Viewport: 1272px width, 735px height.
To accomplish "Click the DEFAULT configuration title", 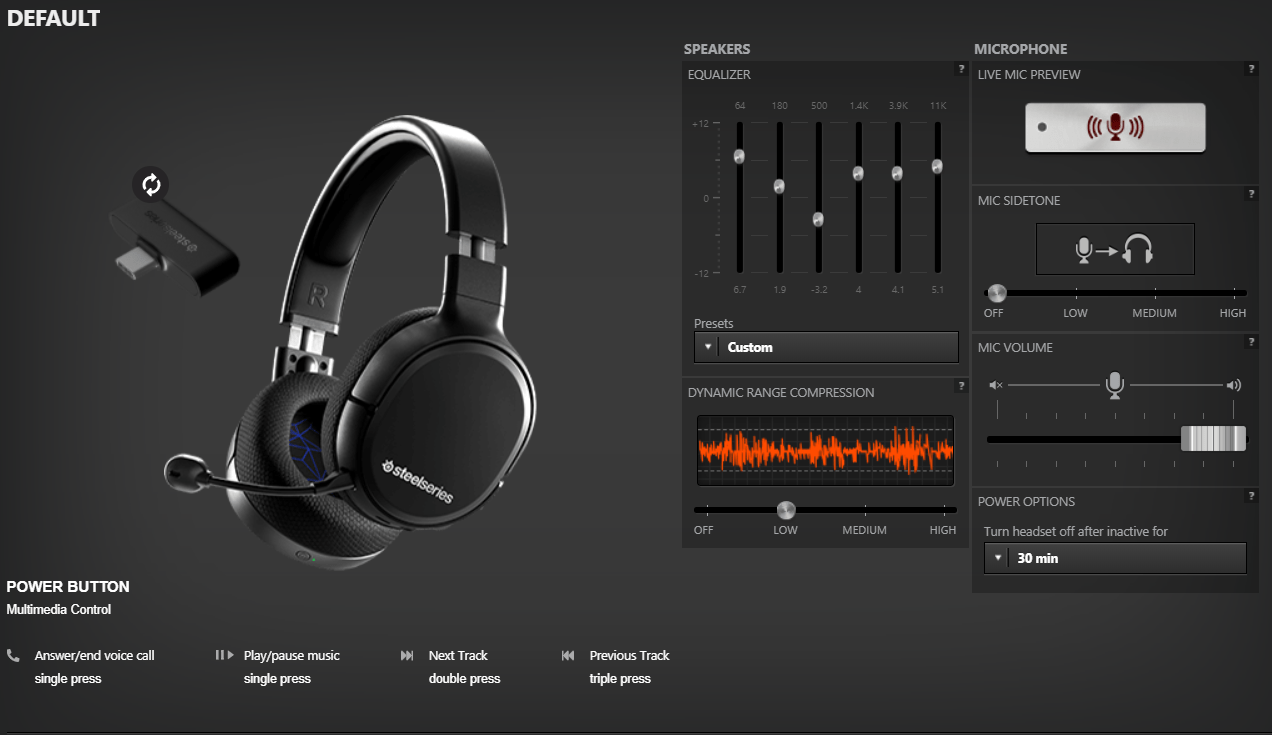I will click(x=53, y=18).
